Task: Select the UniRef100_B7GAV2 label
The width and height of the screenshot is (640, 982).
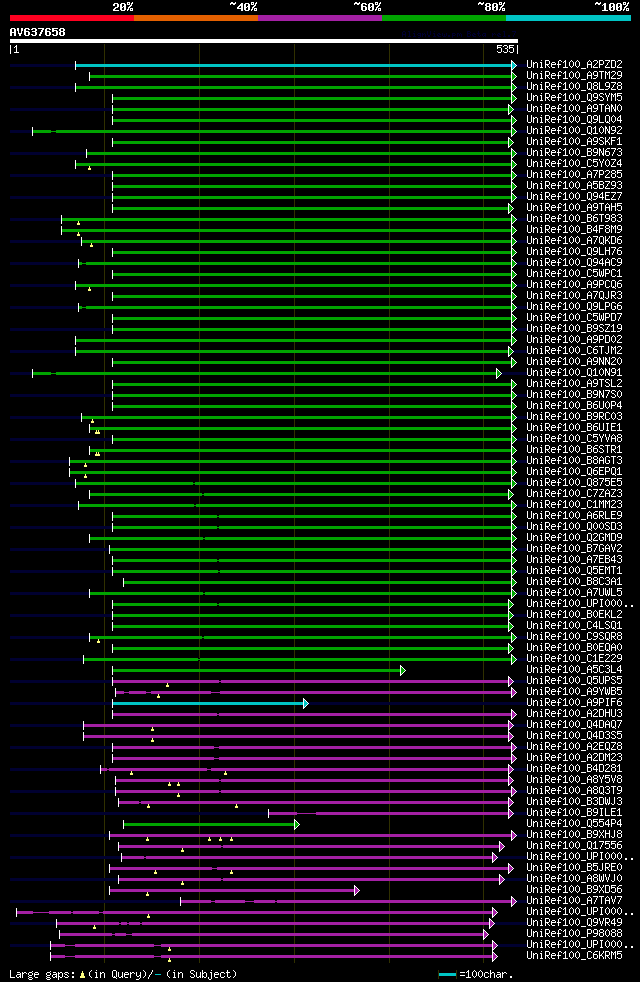Action: point(574,549)
